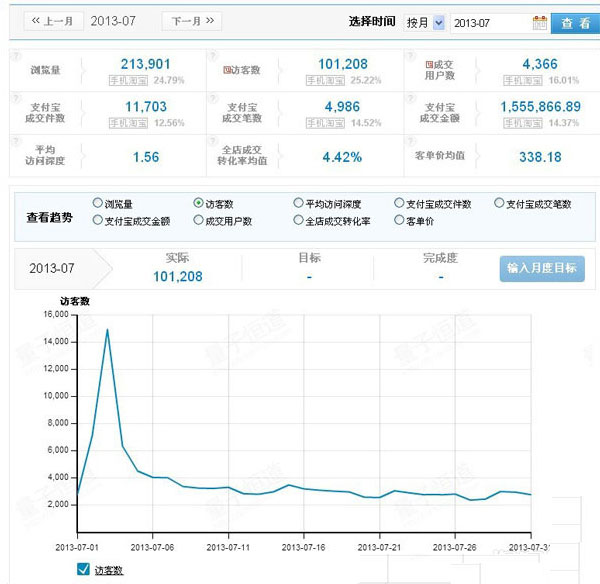
Task: Select the 平均访问深度 radio button
Action: coord(298,203)
